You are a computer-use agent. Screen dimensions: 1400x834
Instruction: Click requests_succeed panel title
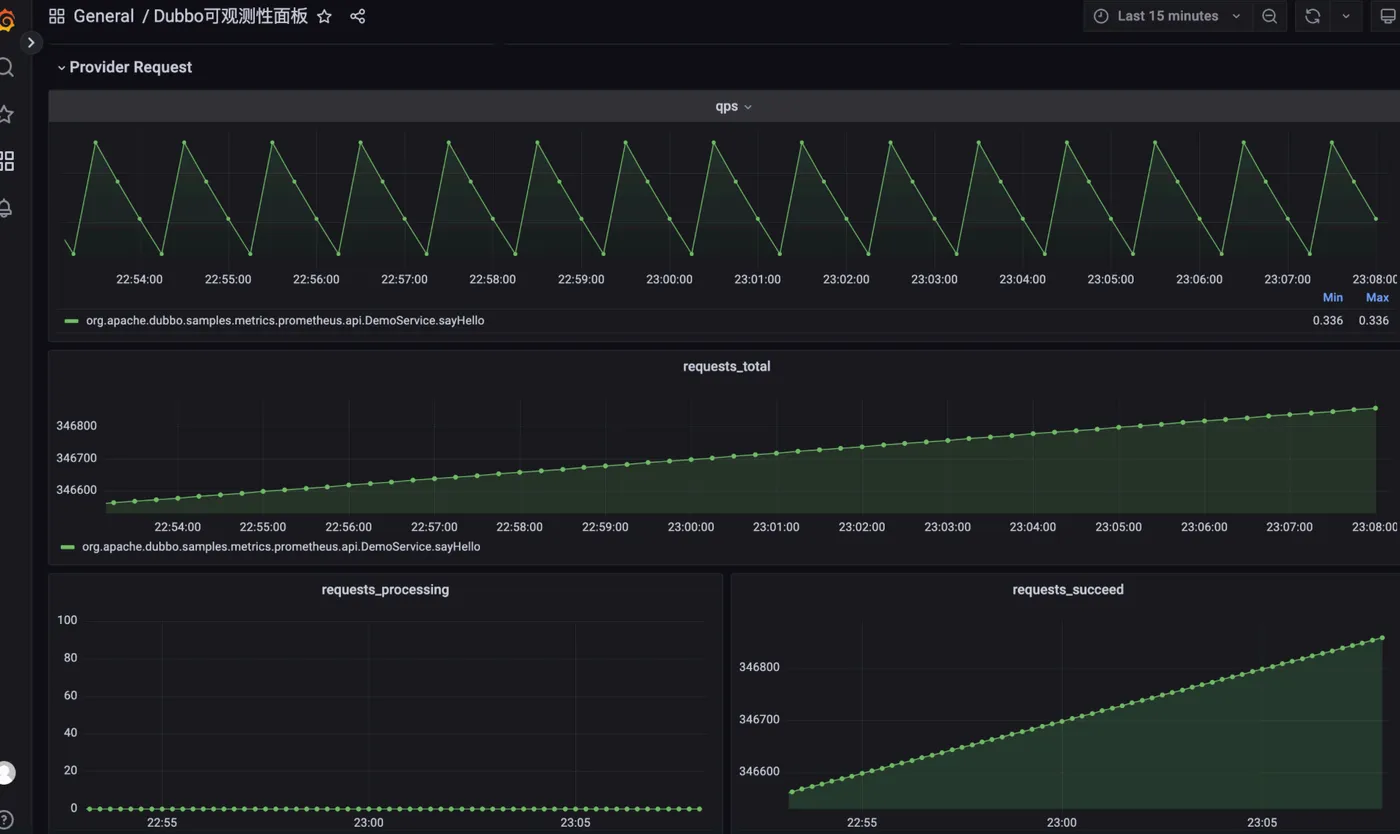tap(1068, 589)
